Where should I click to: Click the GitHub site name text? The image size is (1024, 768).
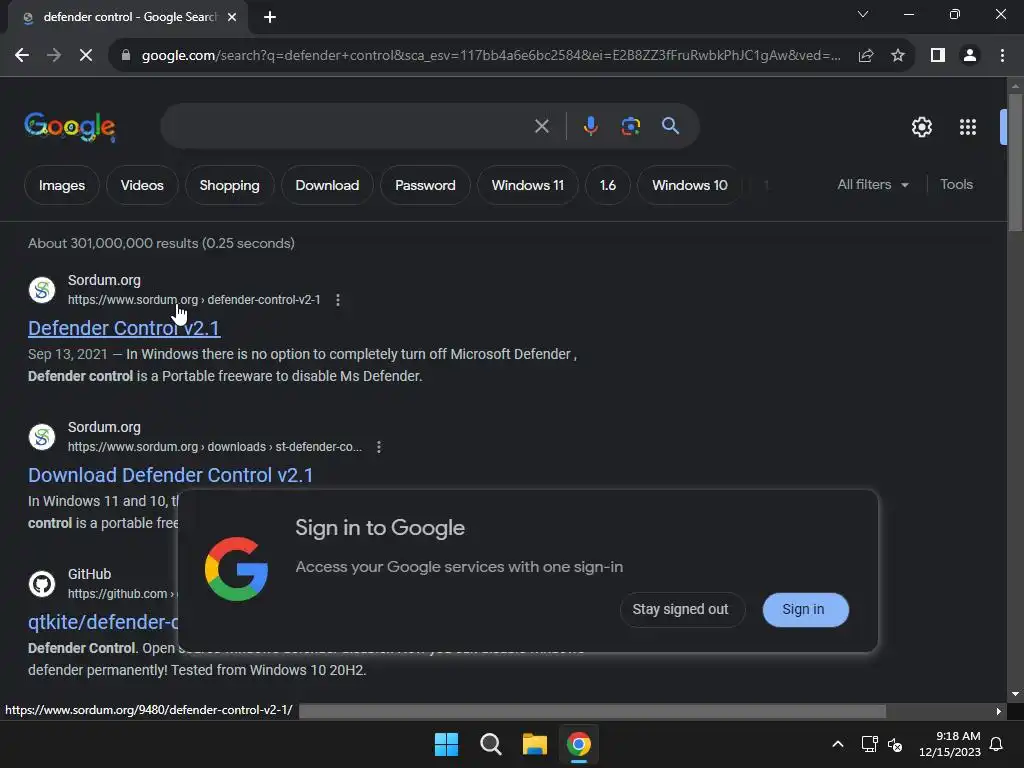click(x=89, y=574)
